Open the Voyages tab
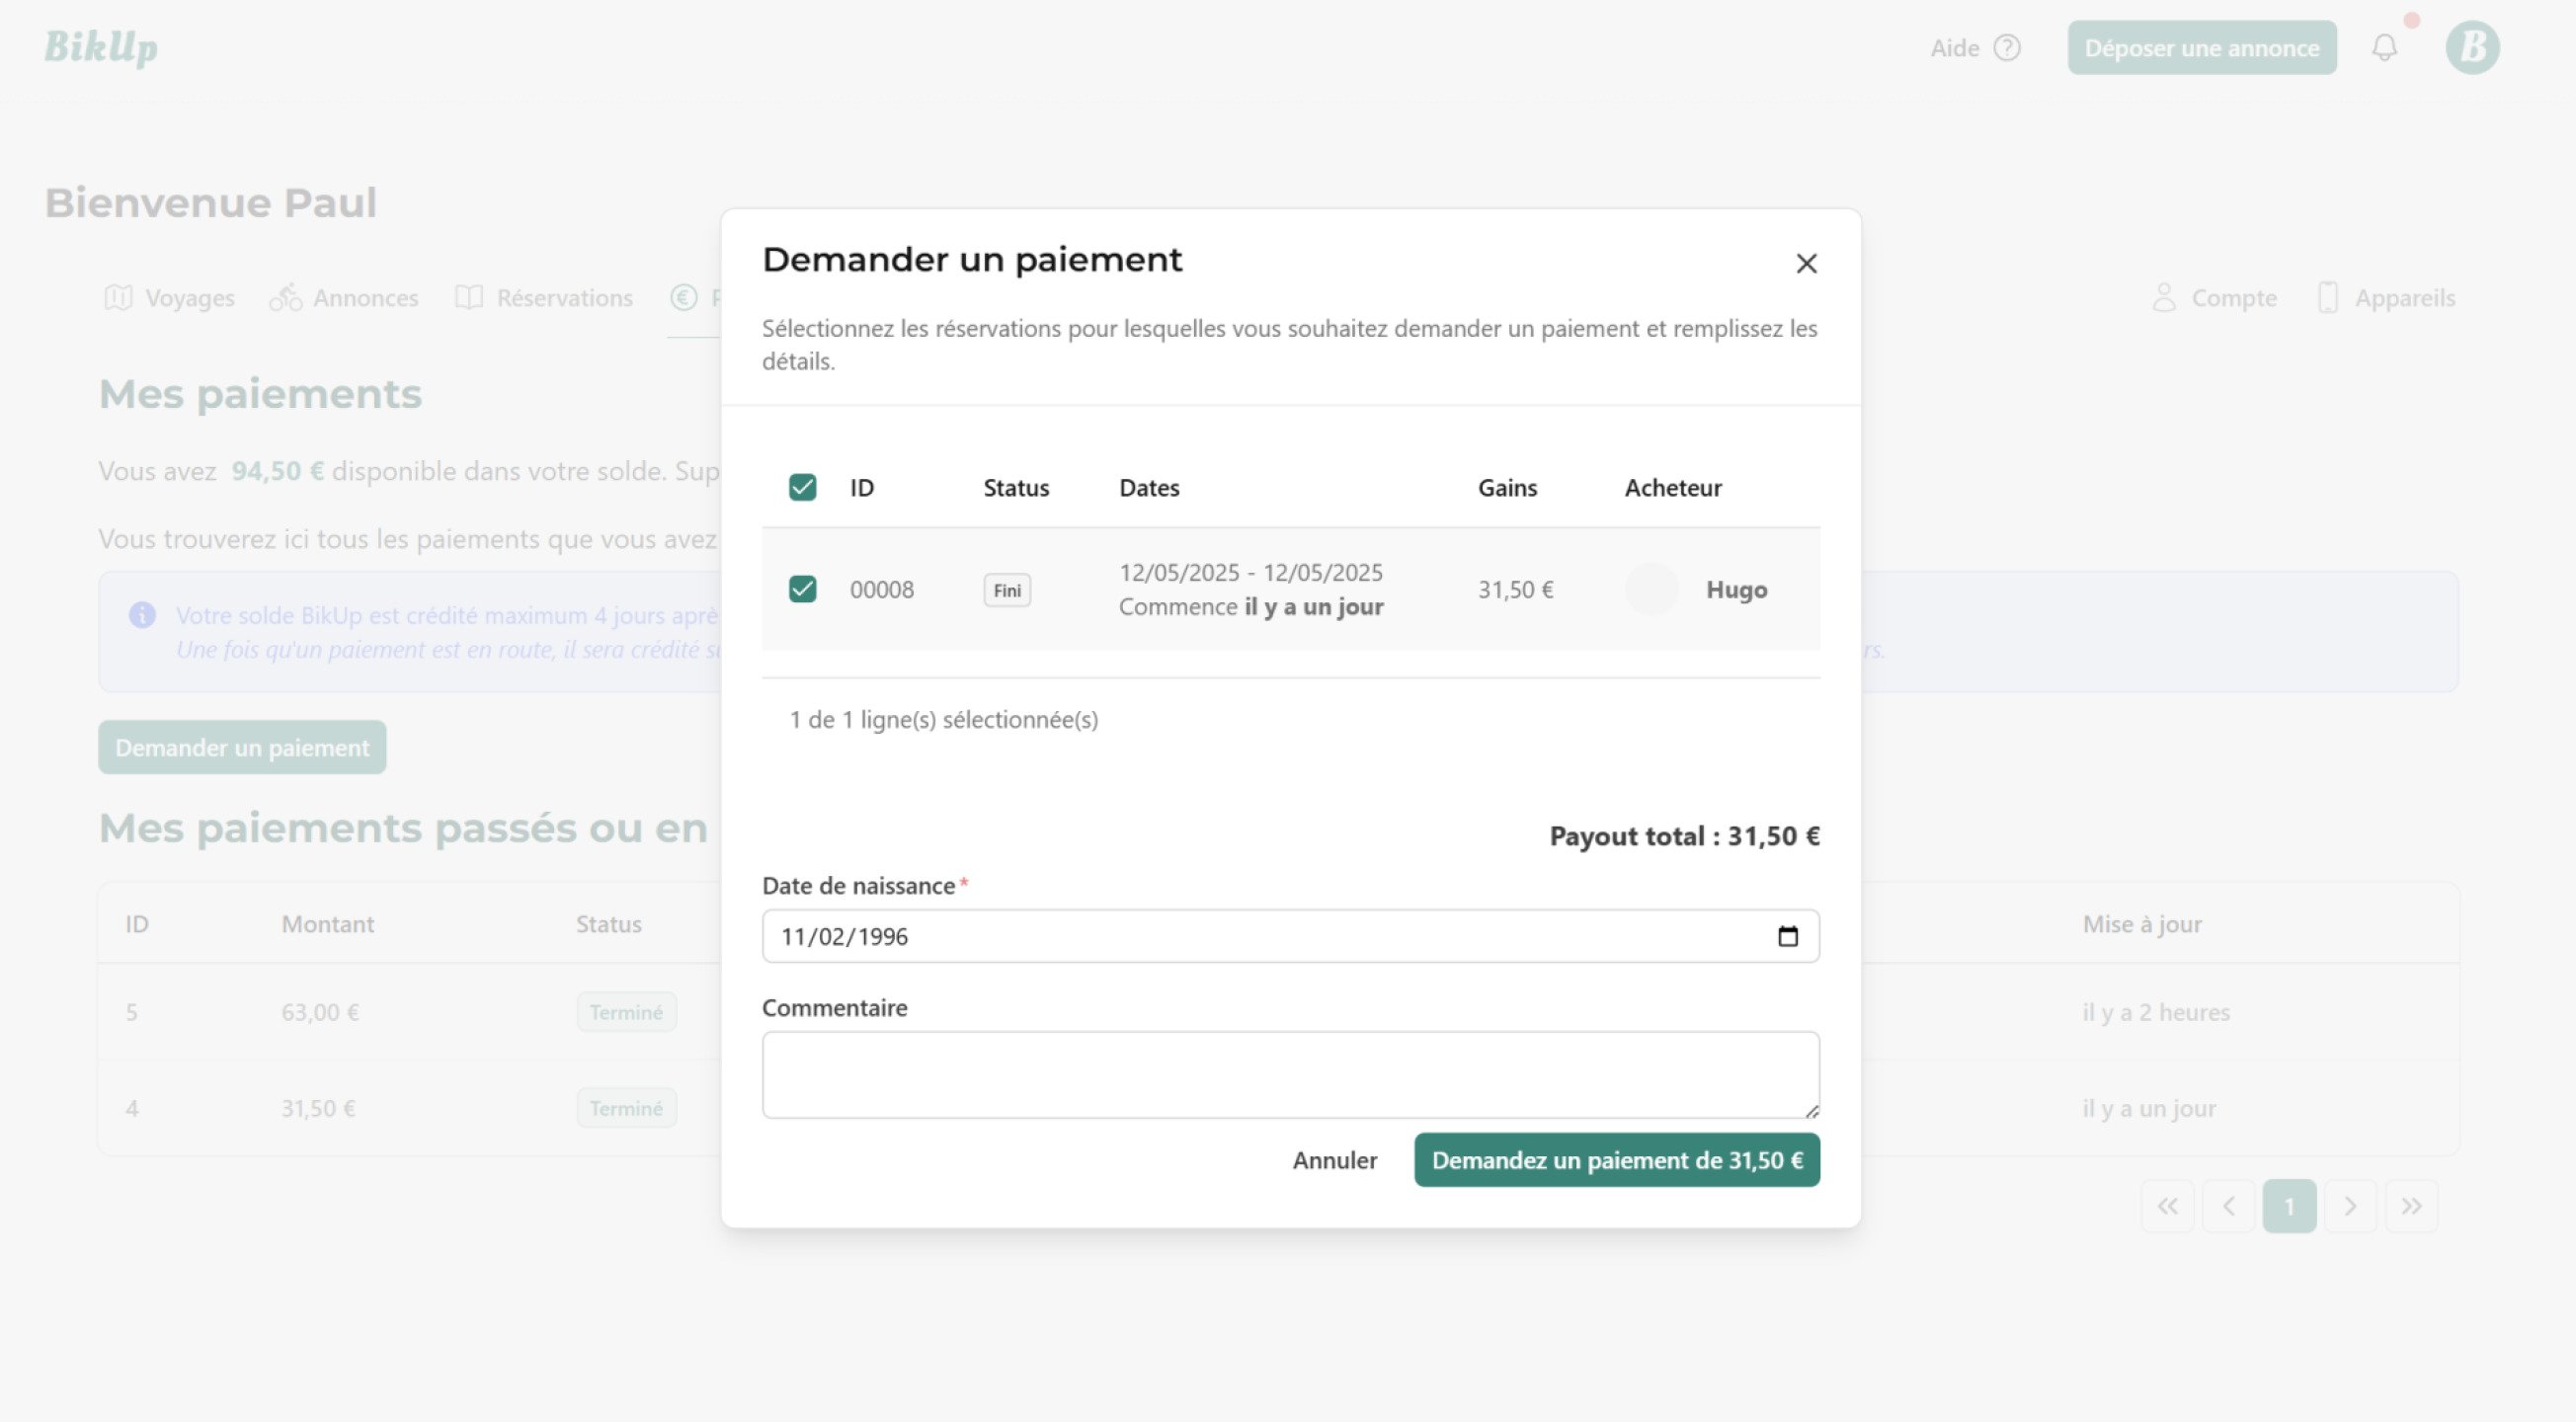This screenshot has width=2576, height=1422. pyautogui.click(x=170, y=298)
